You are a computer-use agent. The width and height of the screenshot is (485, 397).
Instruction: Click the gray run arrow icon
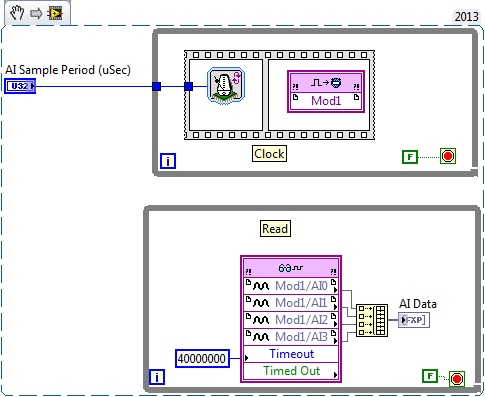coord(36,13)
